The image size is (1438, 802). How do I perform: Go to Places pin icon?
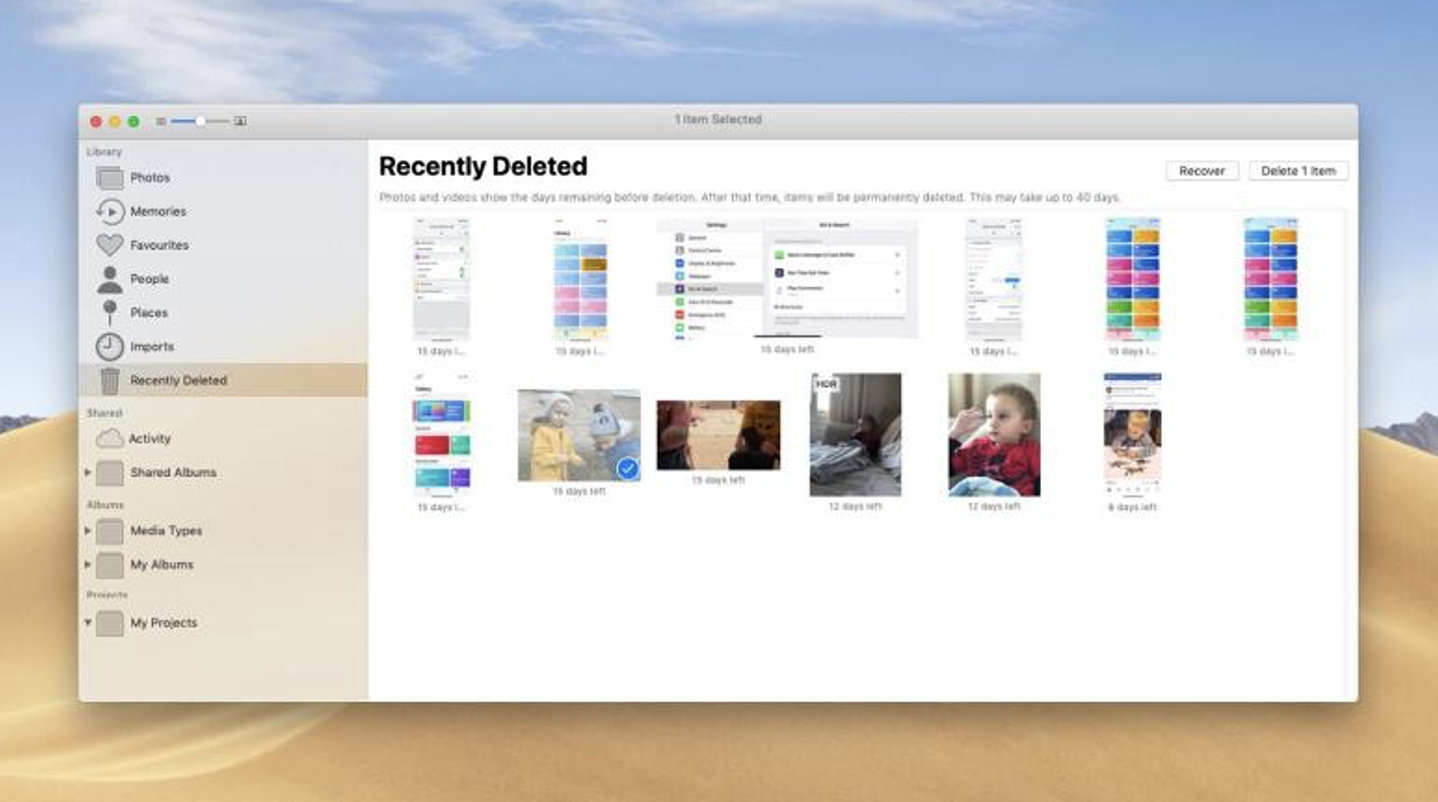pos(110,313)
